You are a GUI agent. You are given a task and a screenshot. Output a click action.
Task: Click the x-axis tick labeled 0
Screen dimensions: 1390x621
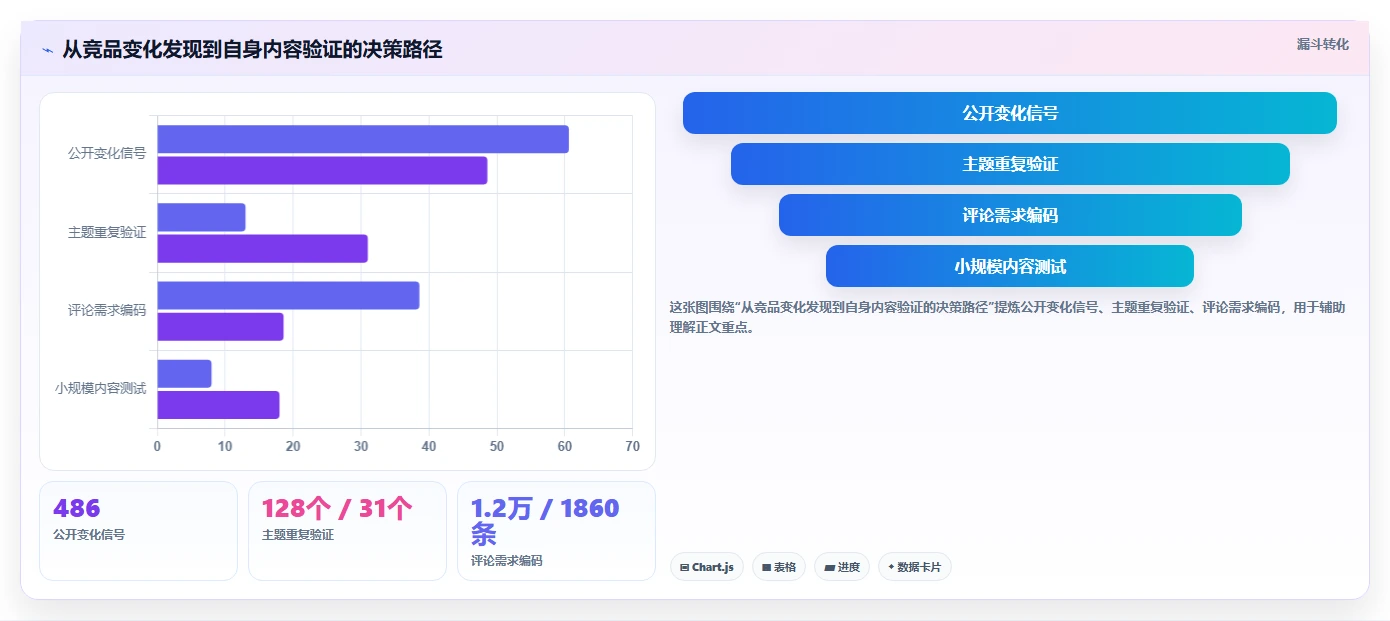coord(157,446)
